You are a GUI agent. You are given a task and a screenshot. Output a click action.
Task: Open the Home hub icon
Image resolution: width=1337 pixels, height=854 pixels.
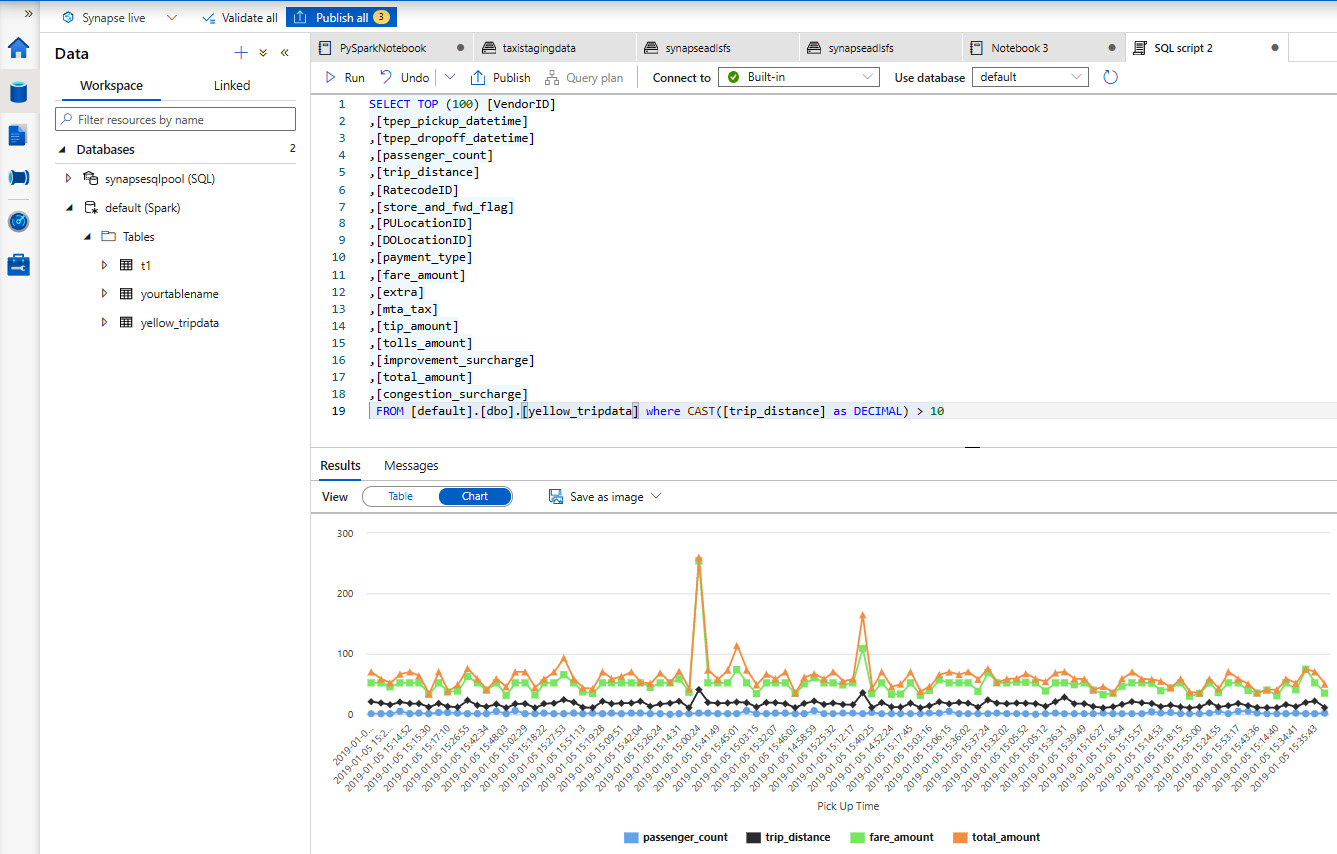pyautogui.click(x=19, y=48)
